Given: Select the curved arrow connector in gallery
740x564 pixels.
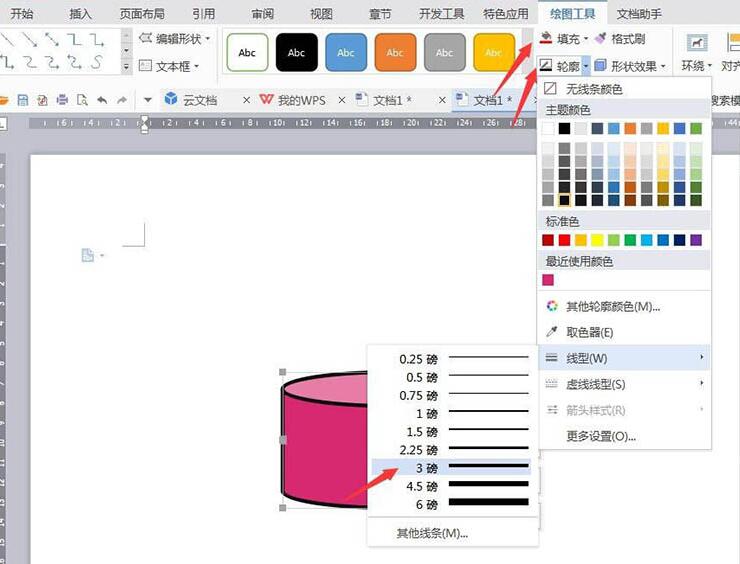Looking at the screenshot, I should pos(52,62).
